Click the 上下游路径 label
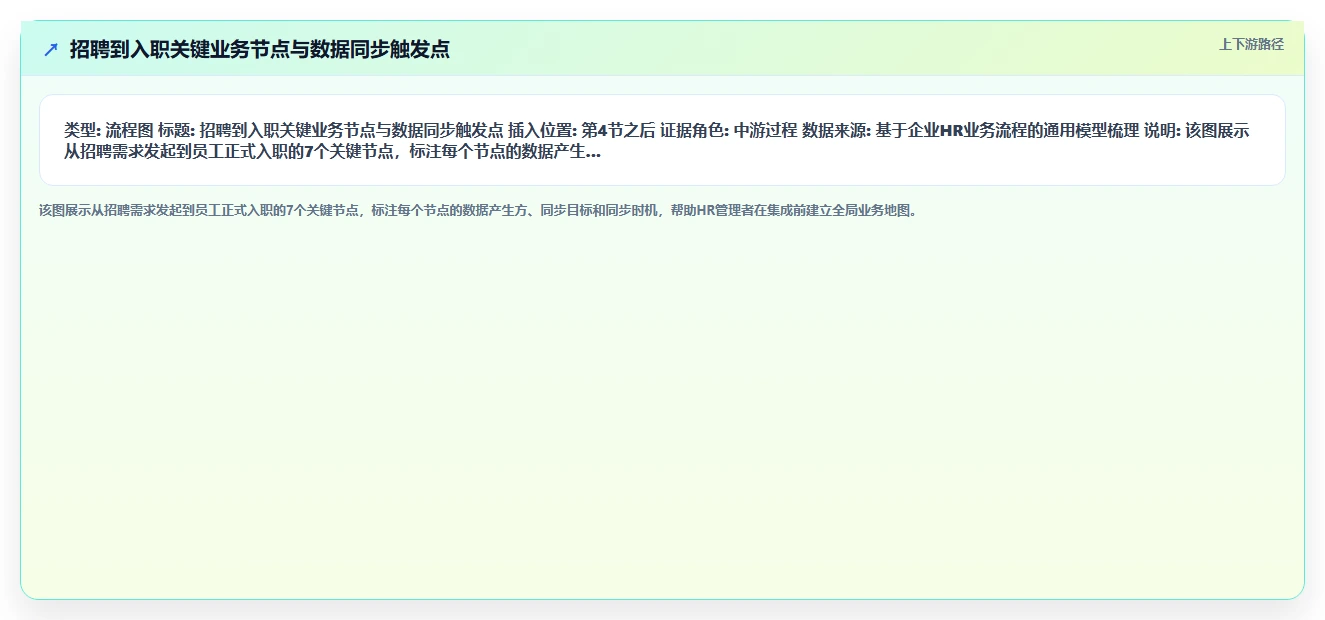This screenshot has width=1325, height=620. (x=1251, y=45)
